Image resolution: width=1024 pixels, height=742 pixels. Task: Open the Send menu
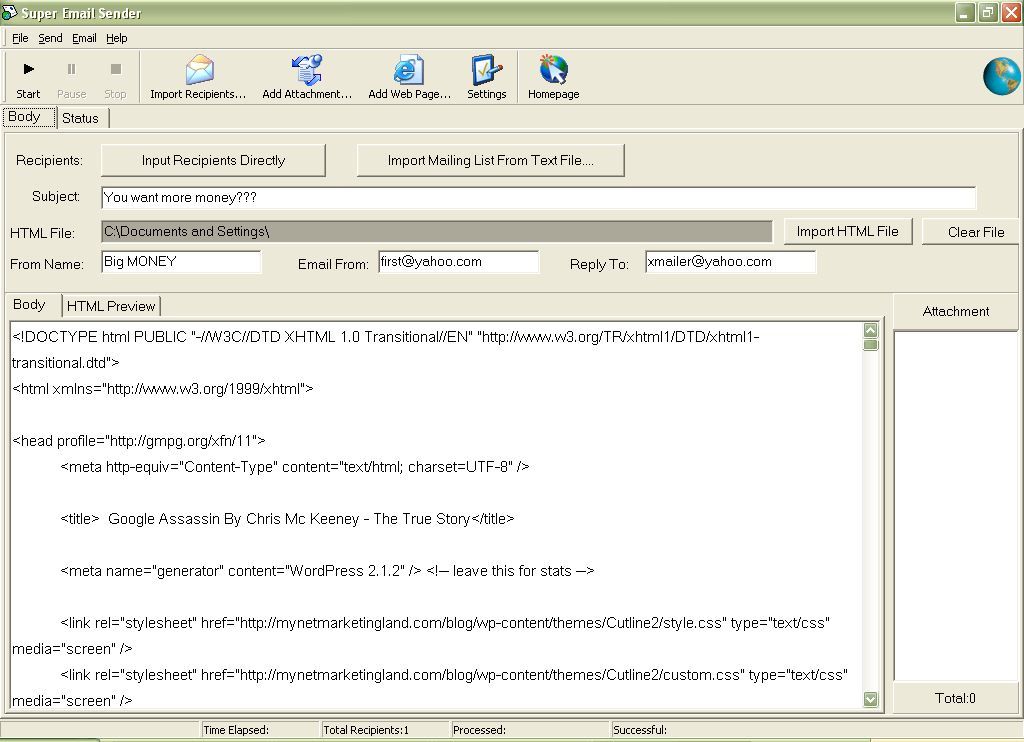click(x=49, y=38)
